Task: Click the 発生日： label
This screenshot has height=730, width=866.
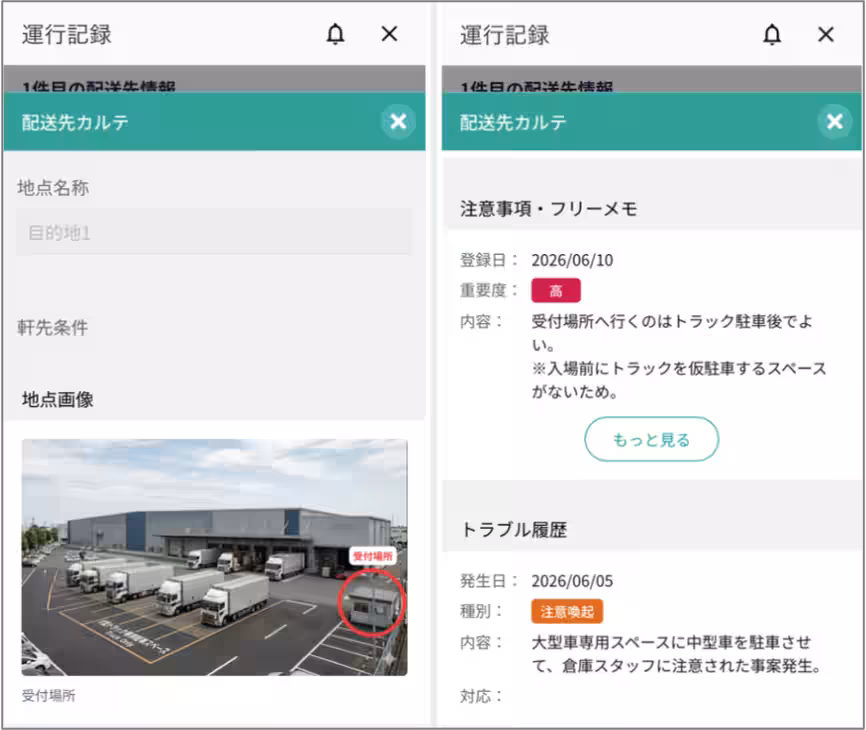Action: coord(488,581)
